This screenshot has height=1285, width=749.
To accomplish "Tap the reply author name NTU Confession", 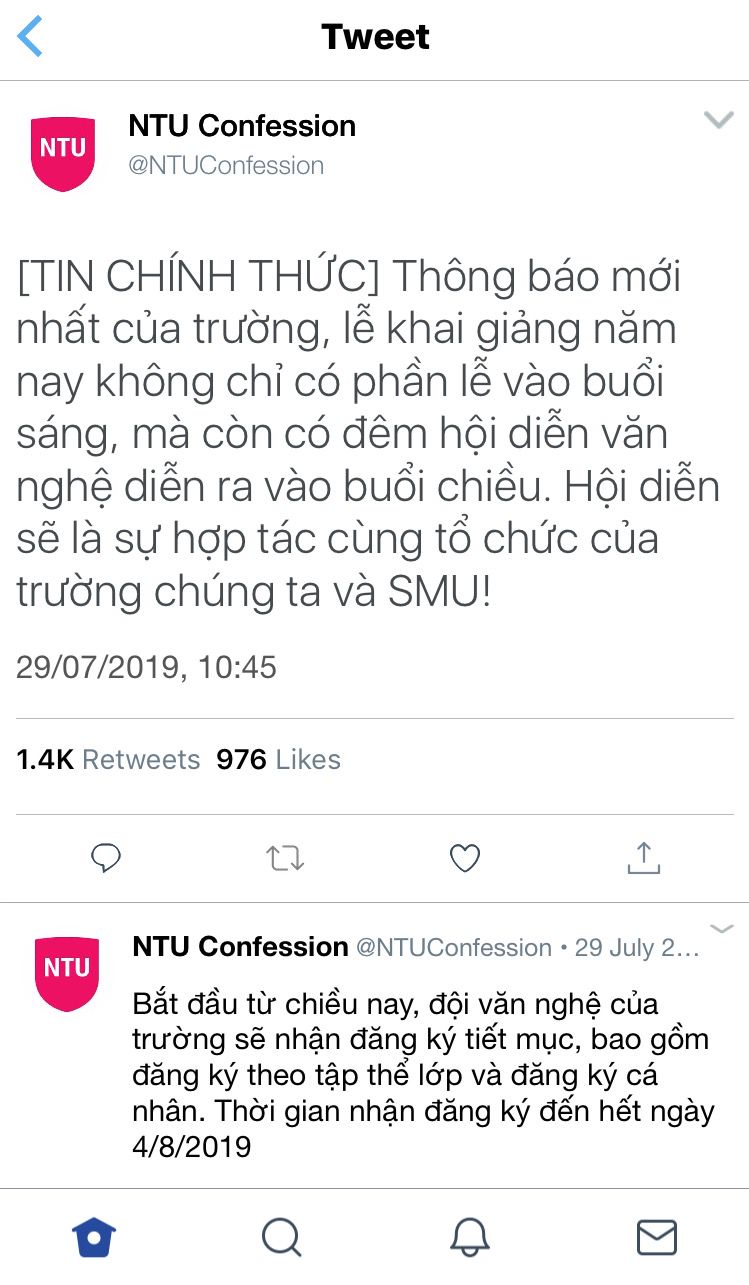I will coord(240,947).
